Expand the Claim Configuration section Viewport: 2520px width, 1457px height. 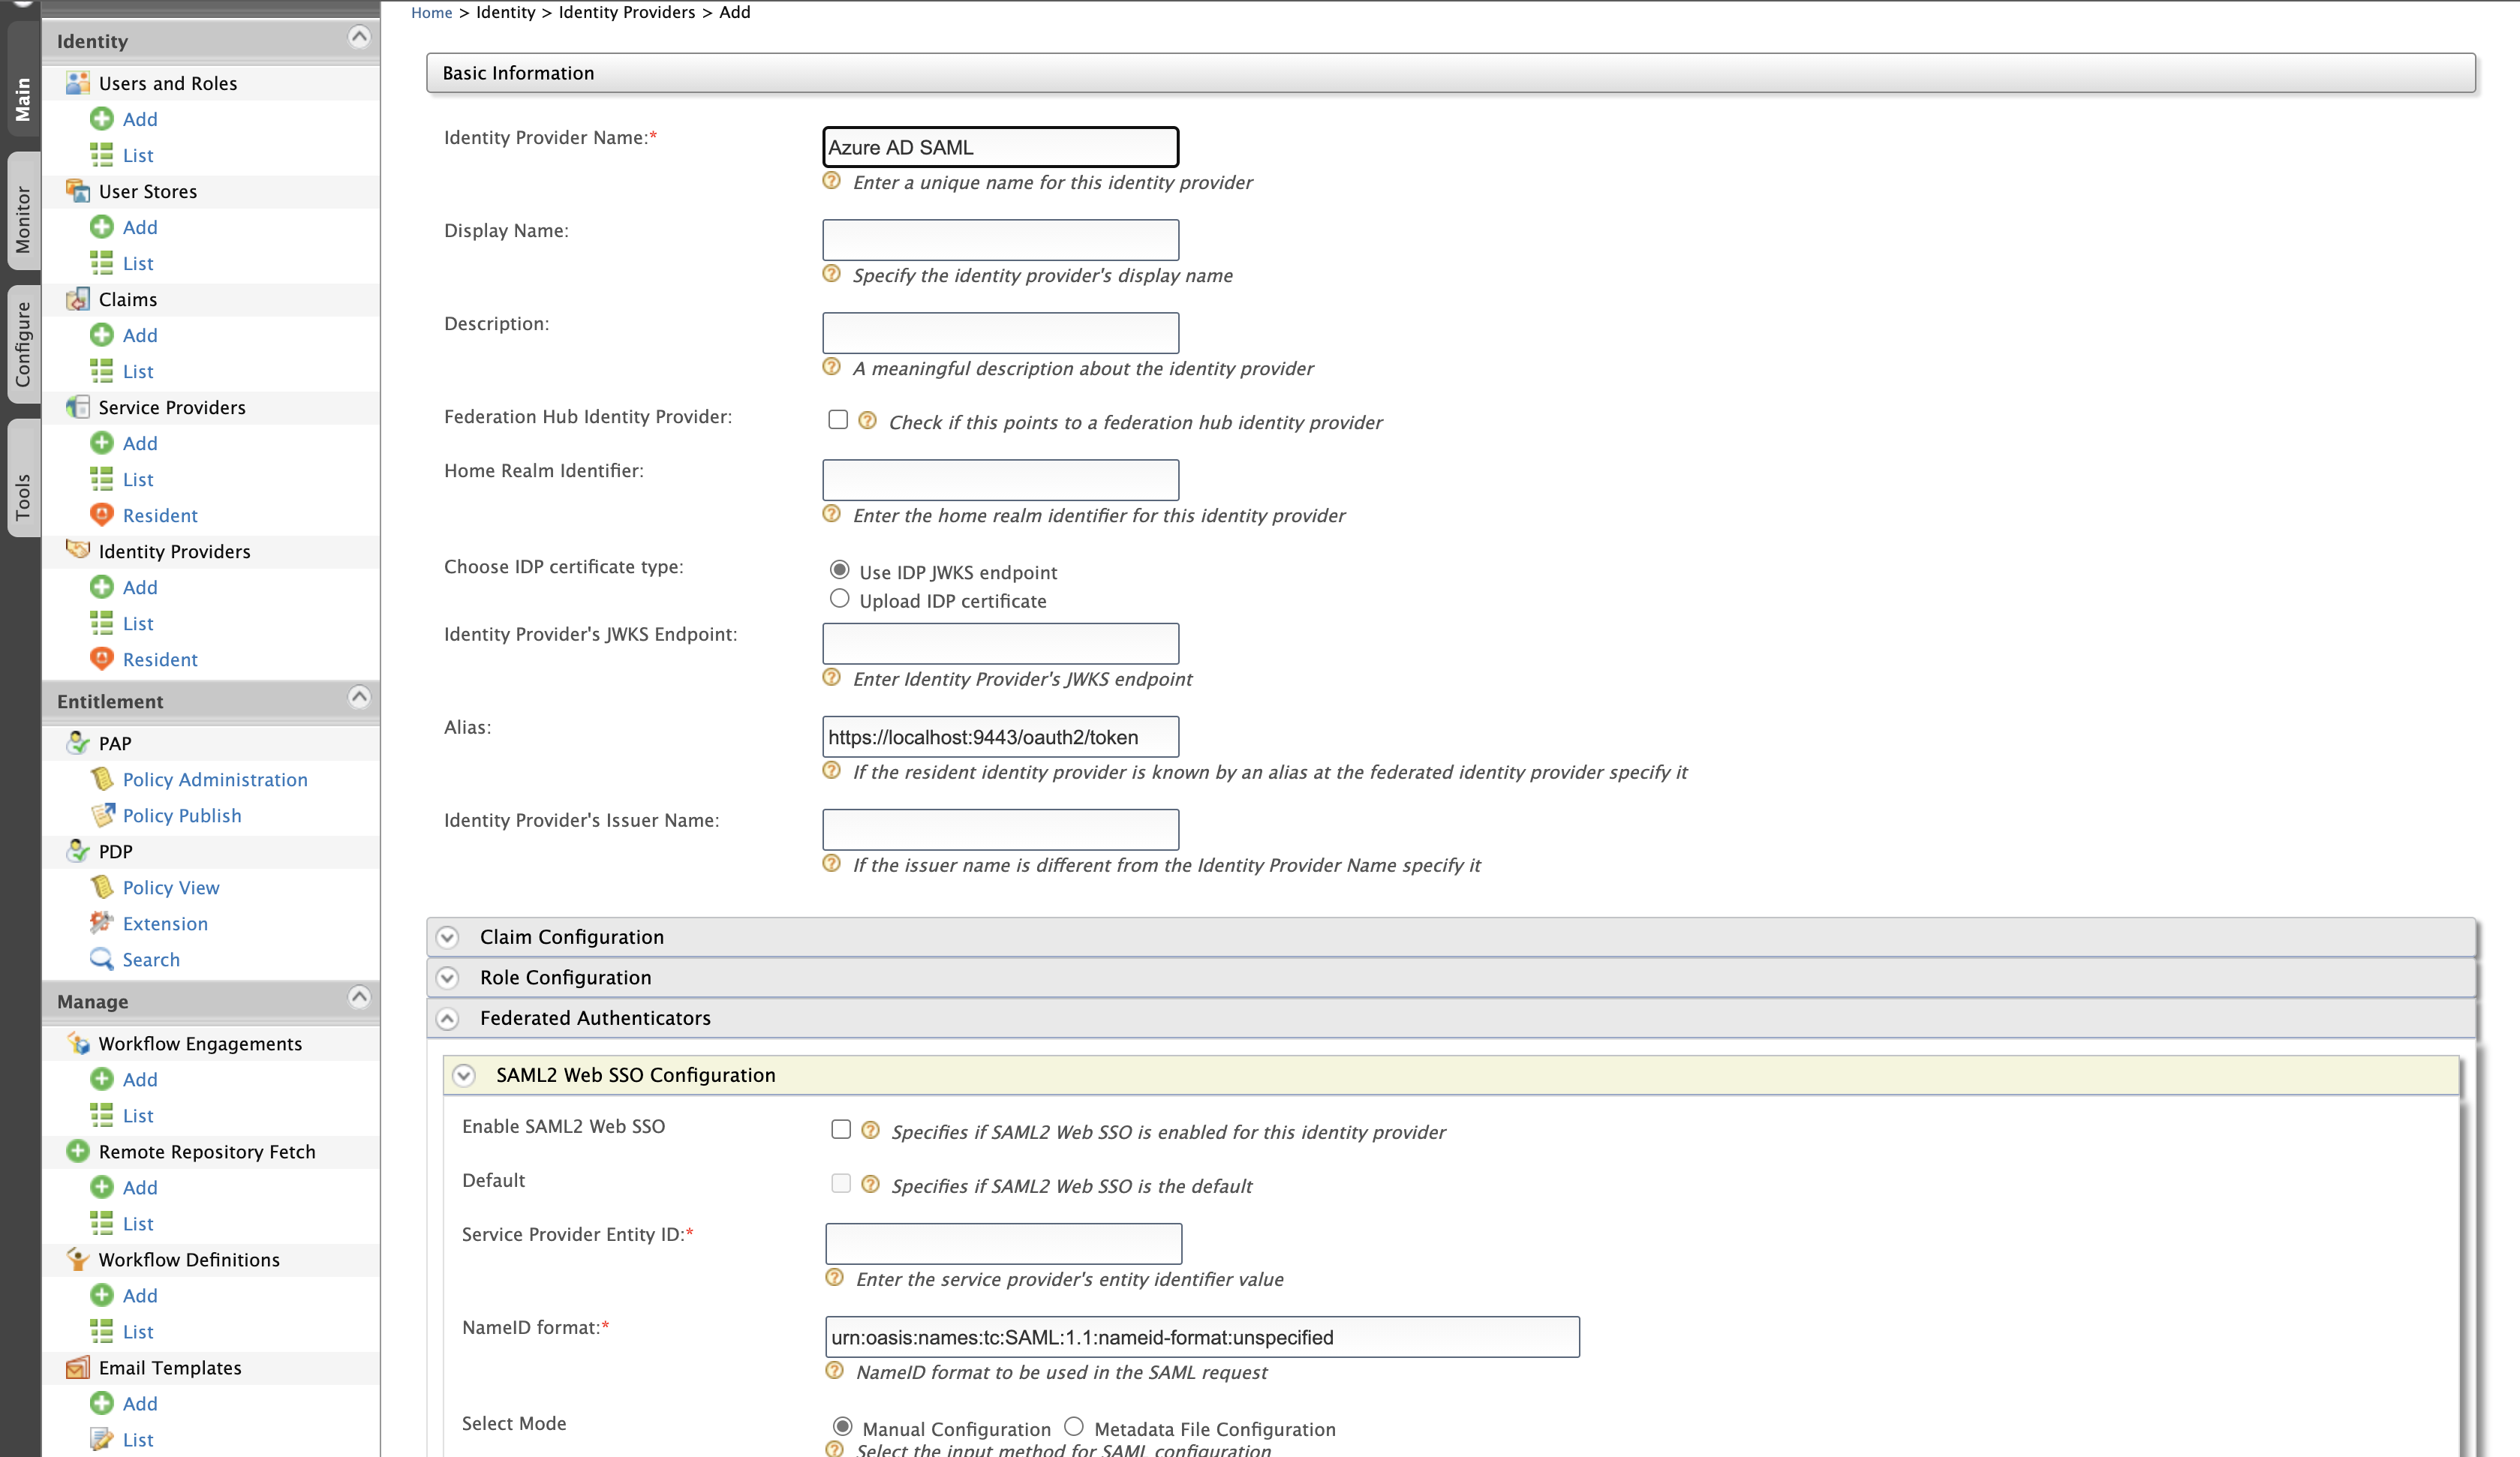pos(448,937)
